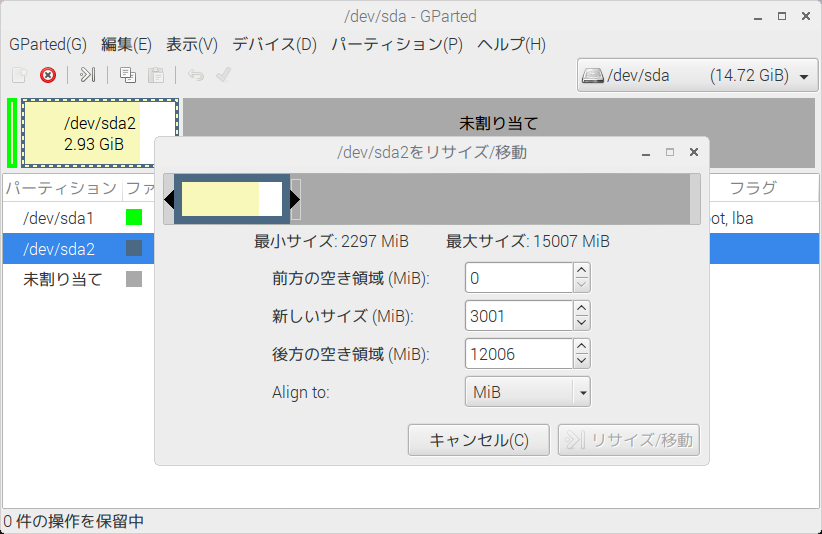Click the green color swatch of /dev/sda1
Image resolution: width=822 pixels, height=534 pixels.
(x=134, y=217)
